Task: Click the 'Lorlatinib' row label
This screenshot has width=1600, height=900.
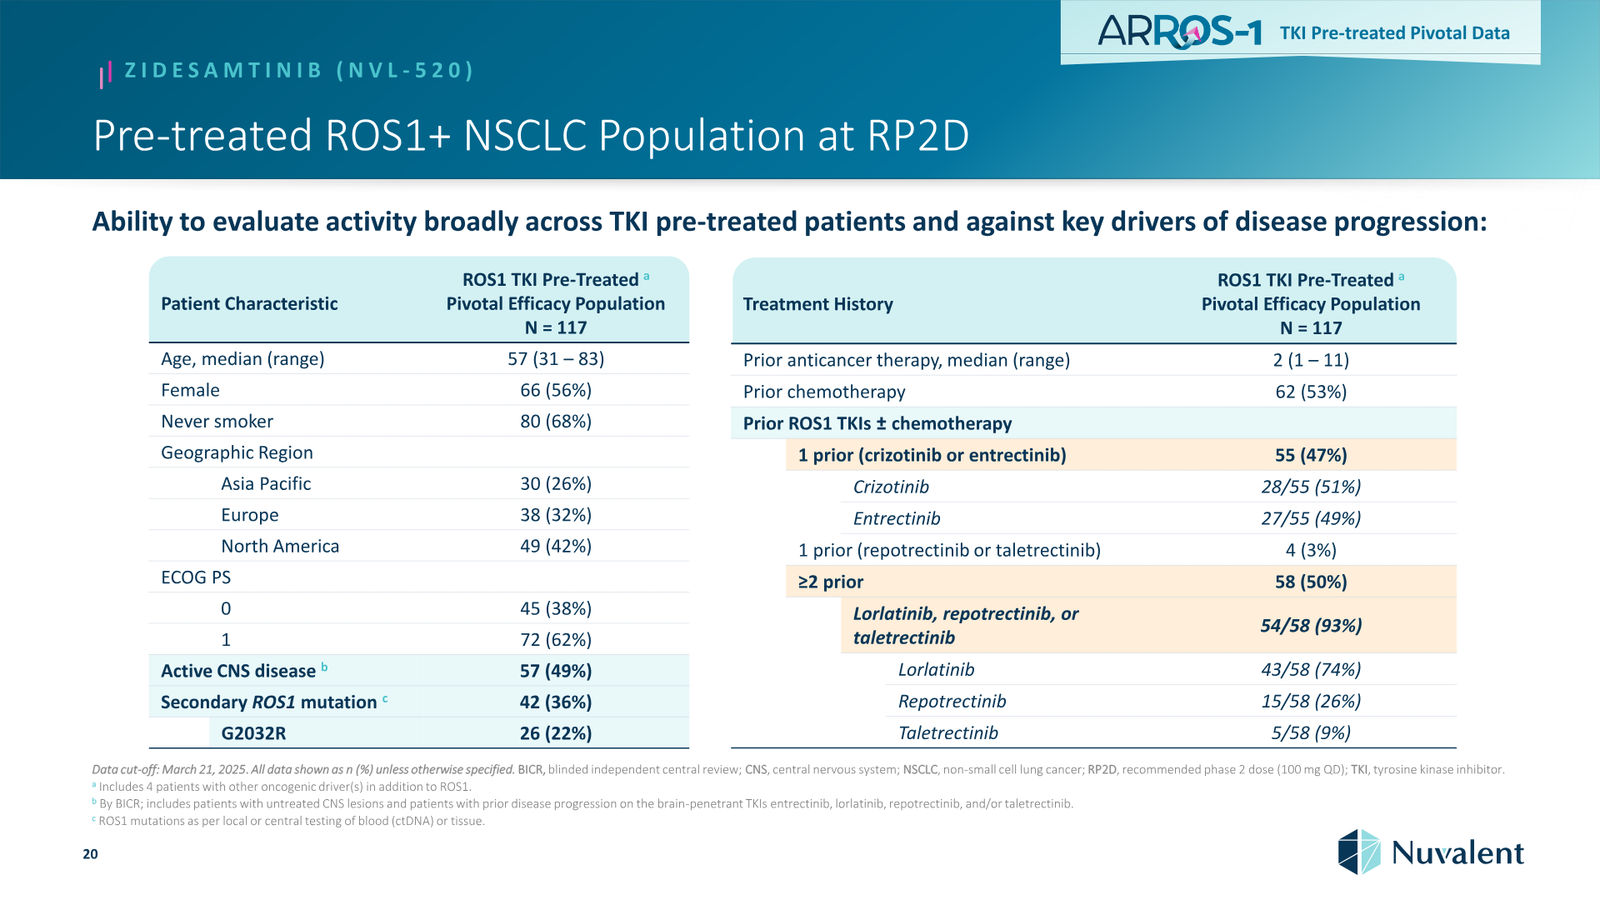Action: pyautogui.click(x=936, y=670)
